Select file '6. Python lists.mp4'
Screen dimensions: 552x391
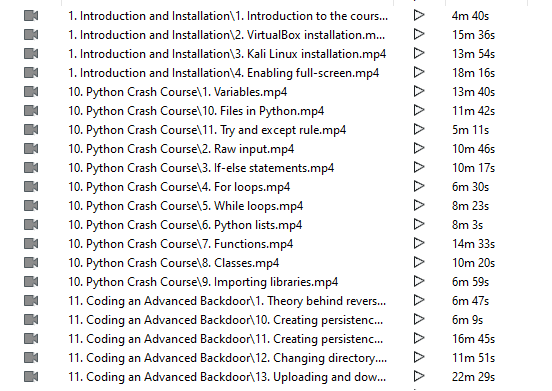click(185, 225)
